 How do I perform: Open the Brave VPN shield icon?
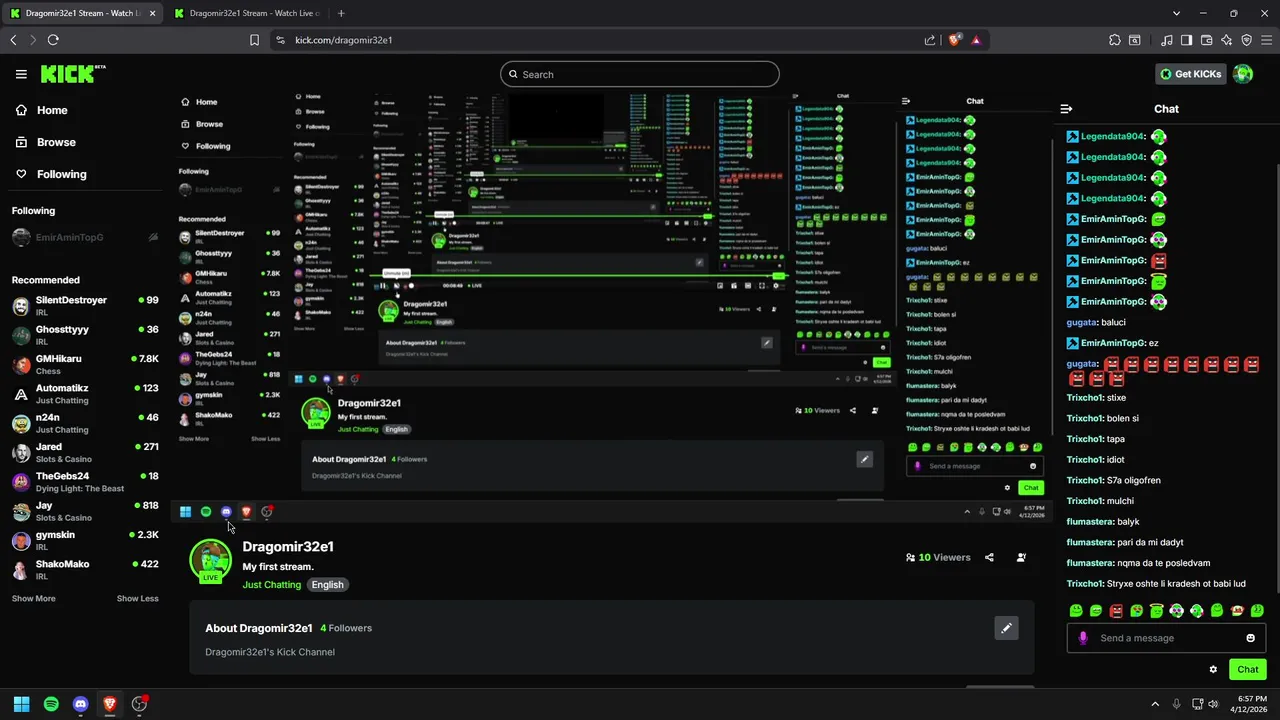click(x=1246, y=40)
